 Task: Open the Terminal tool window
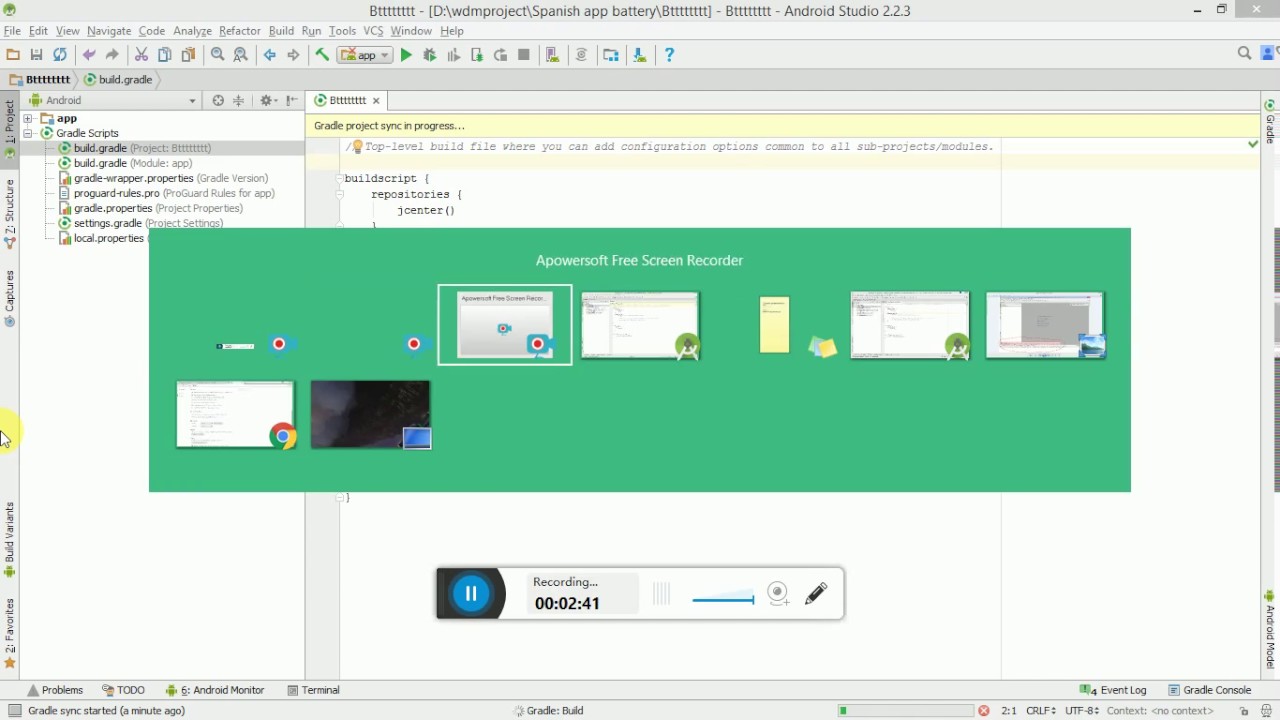(x=313, y=690)
